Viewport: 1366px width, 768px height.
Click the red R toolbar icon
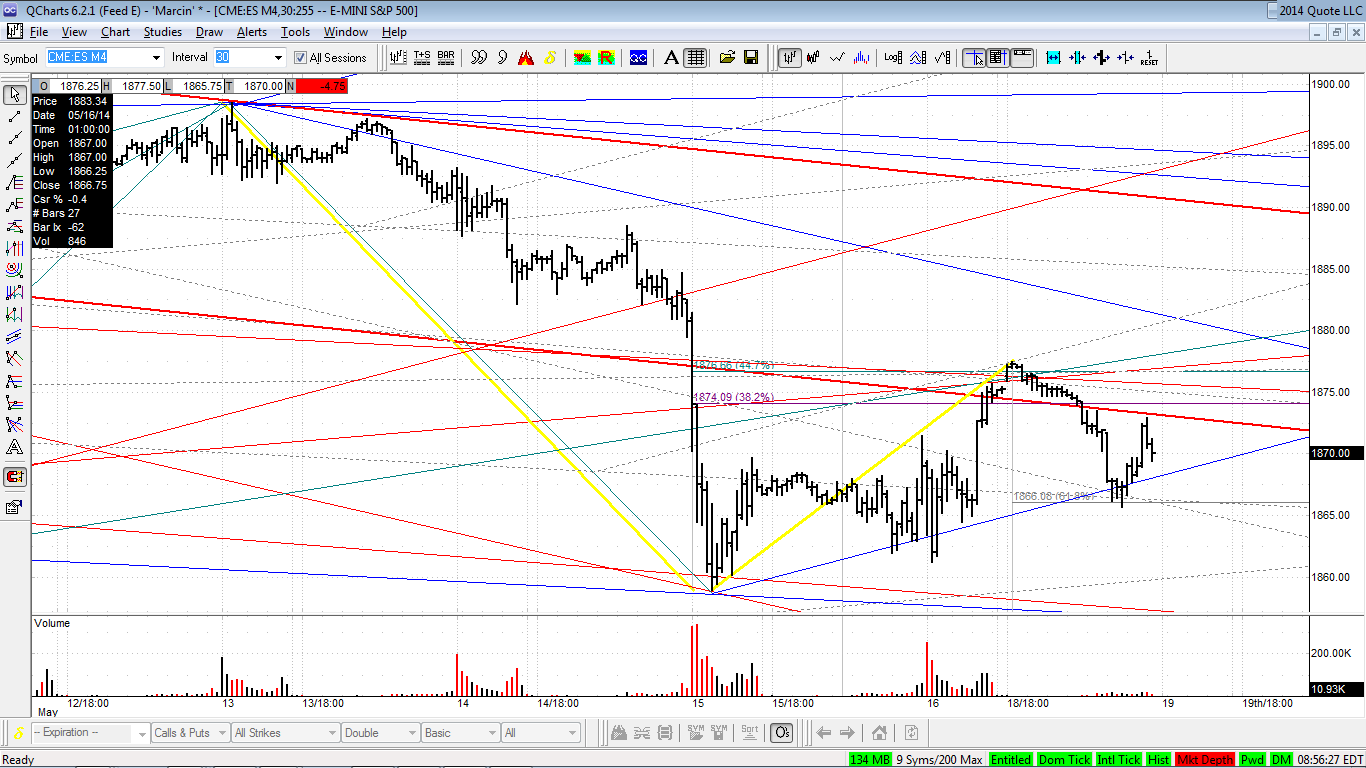pyautogui.click(x=606, y=58)
